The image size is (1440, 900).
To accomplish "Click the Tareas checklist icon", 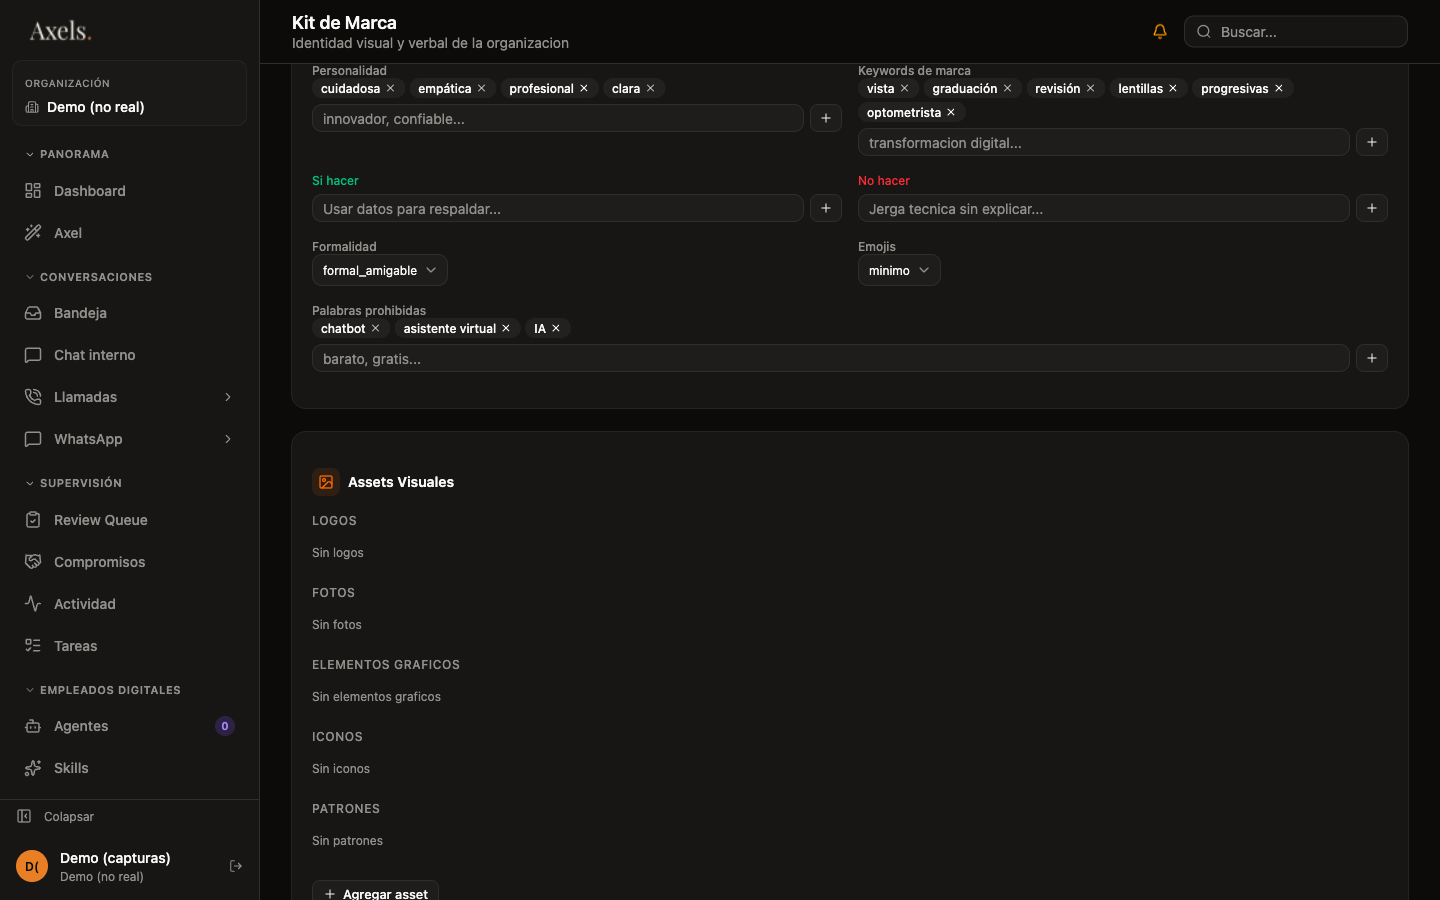I will [33, 646].
